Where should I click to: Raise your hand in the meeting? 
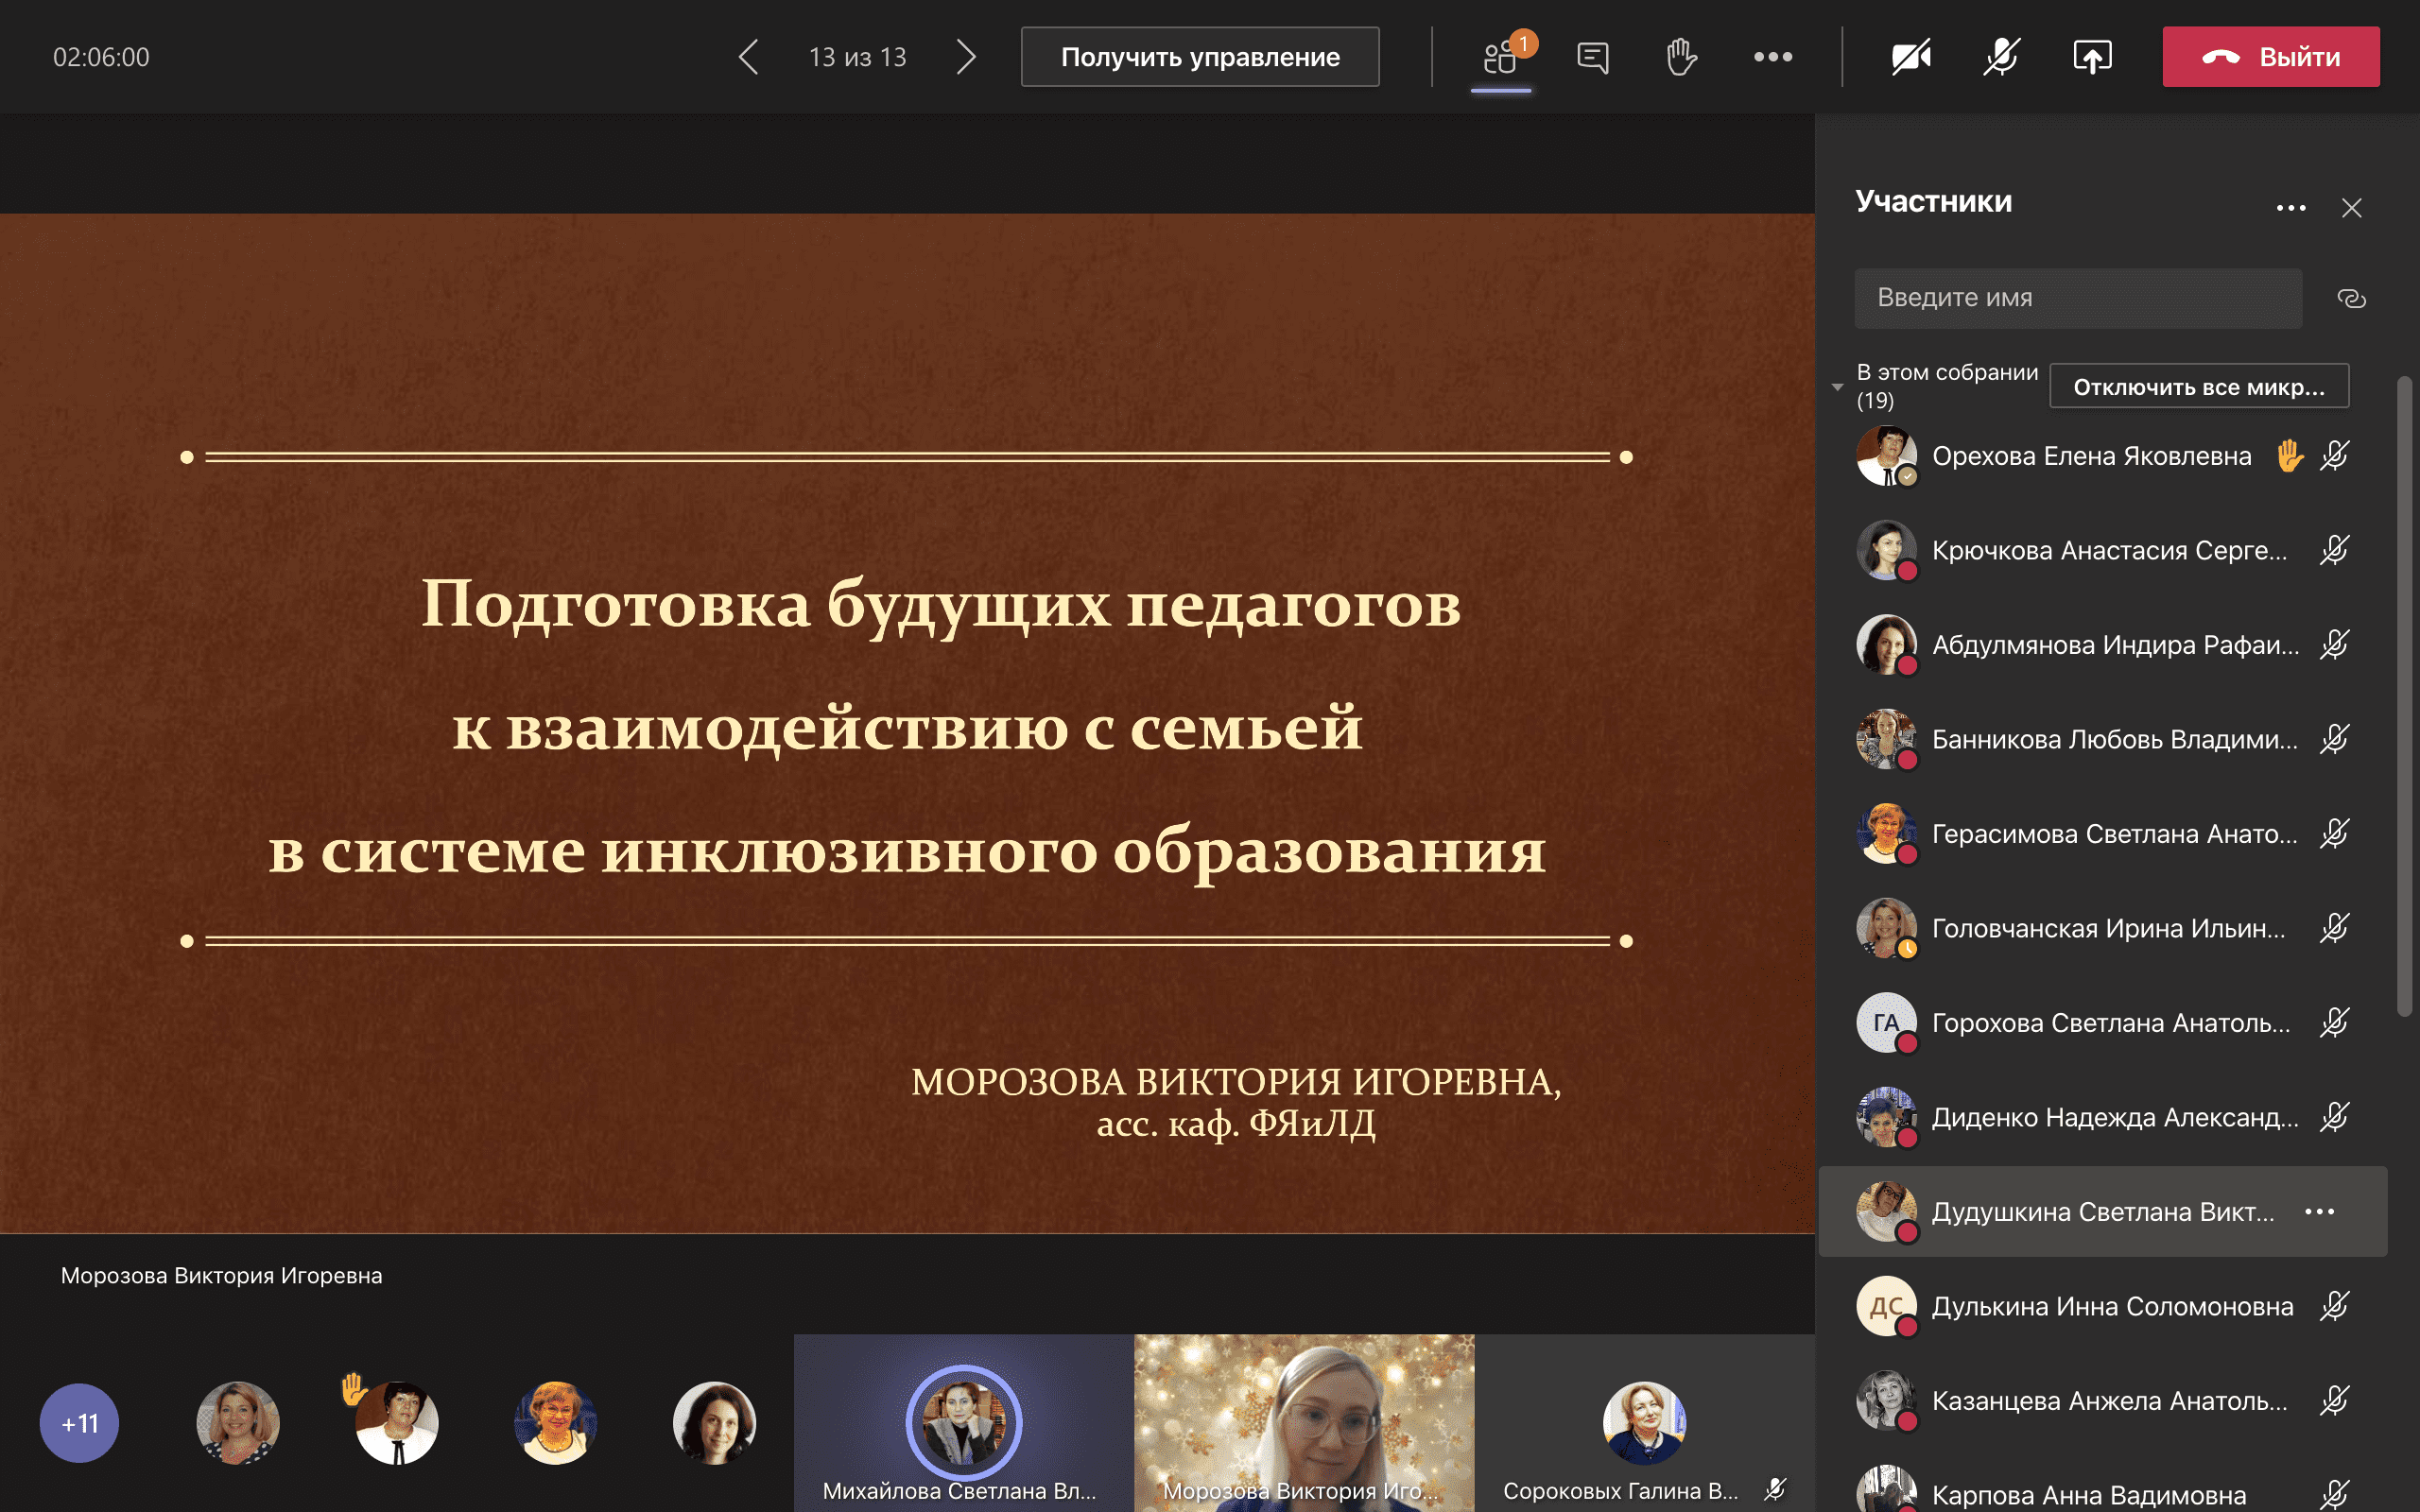click(1681, 57)
